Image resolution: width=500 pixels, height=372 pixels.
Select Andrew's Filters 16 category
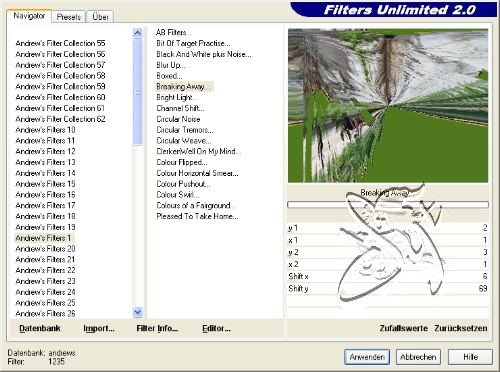(x=45, y=194)
